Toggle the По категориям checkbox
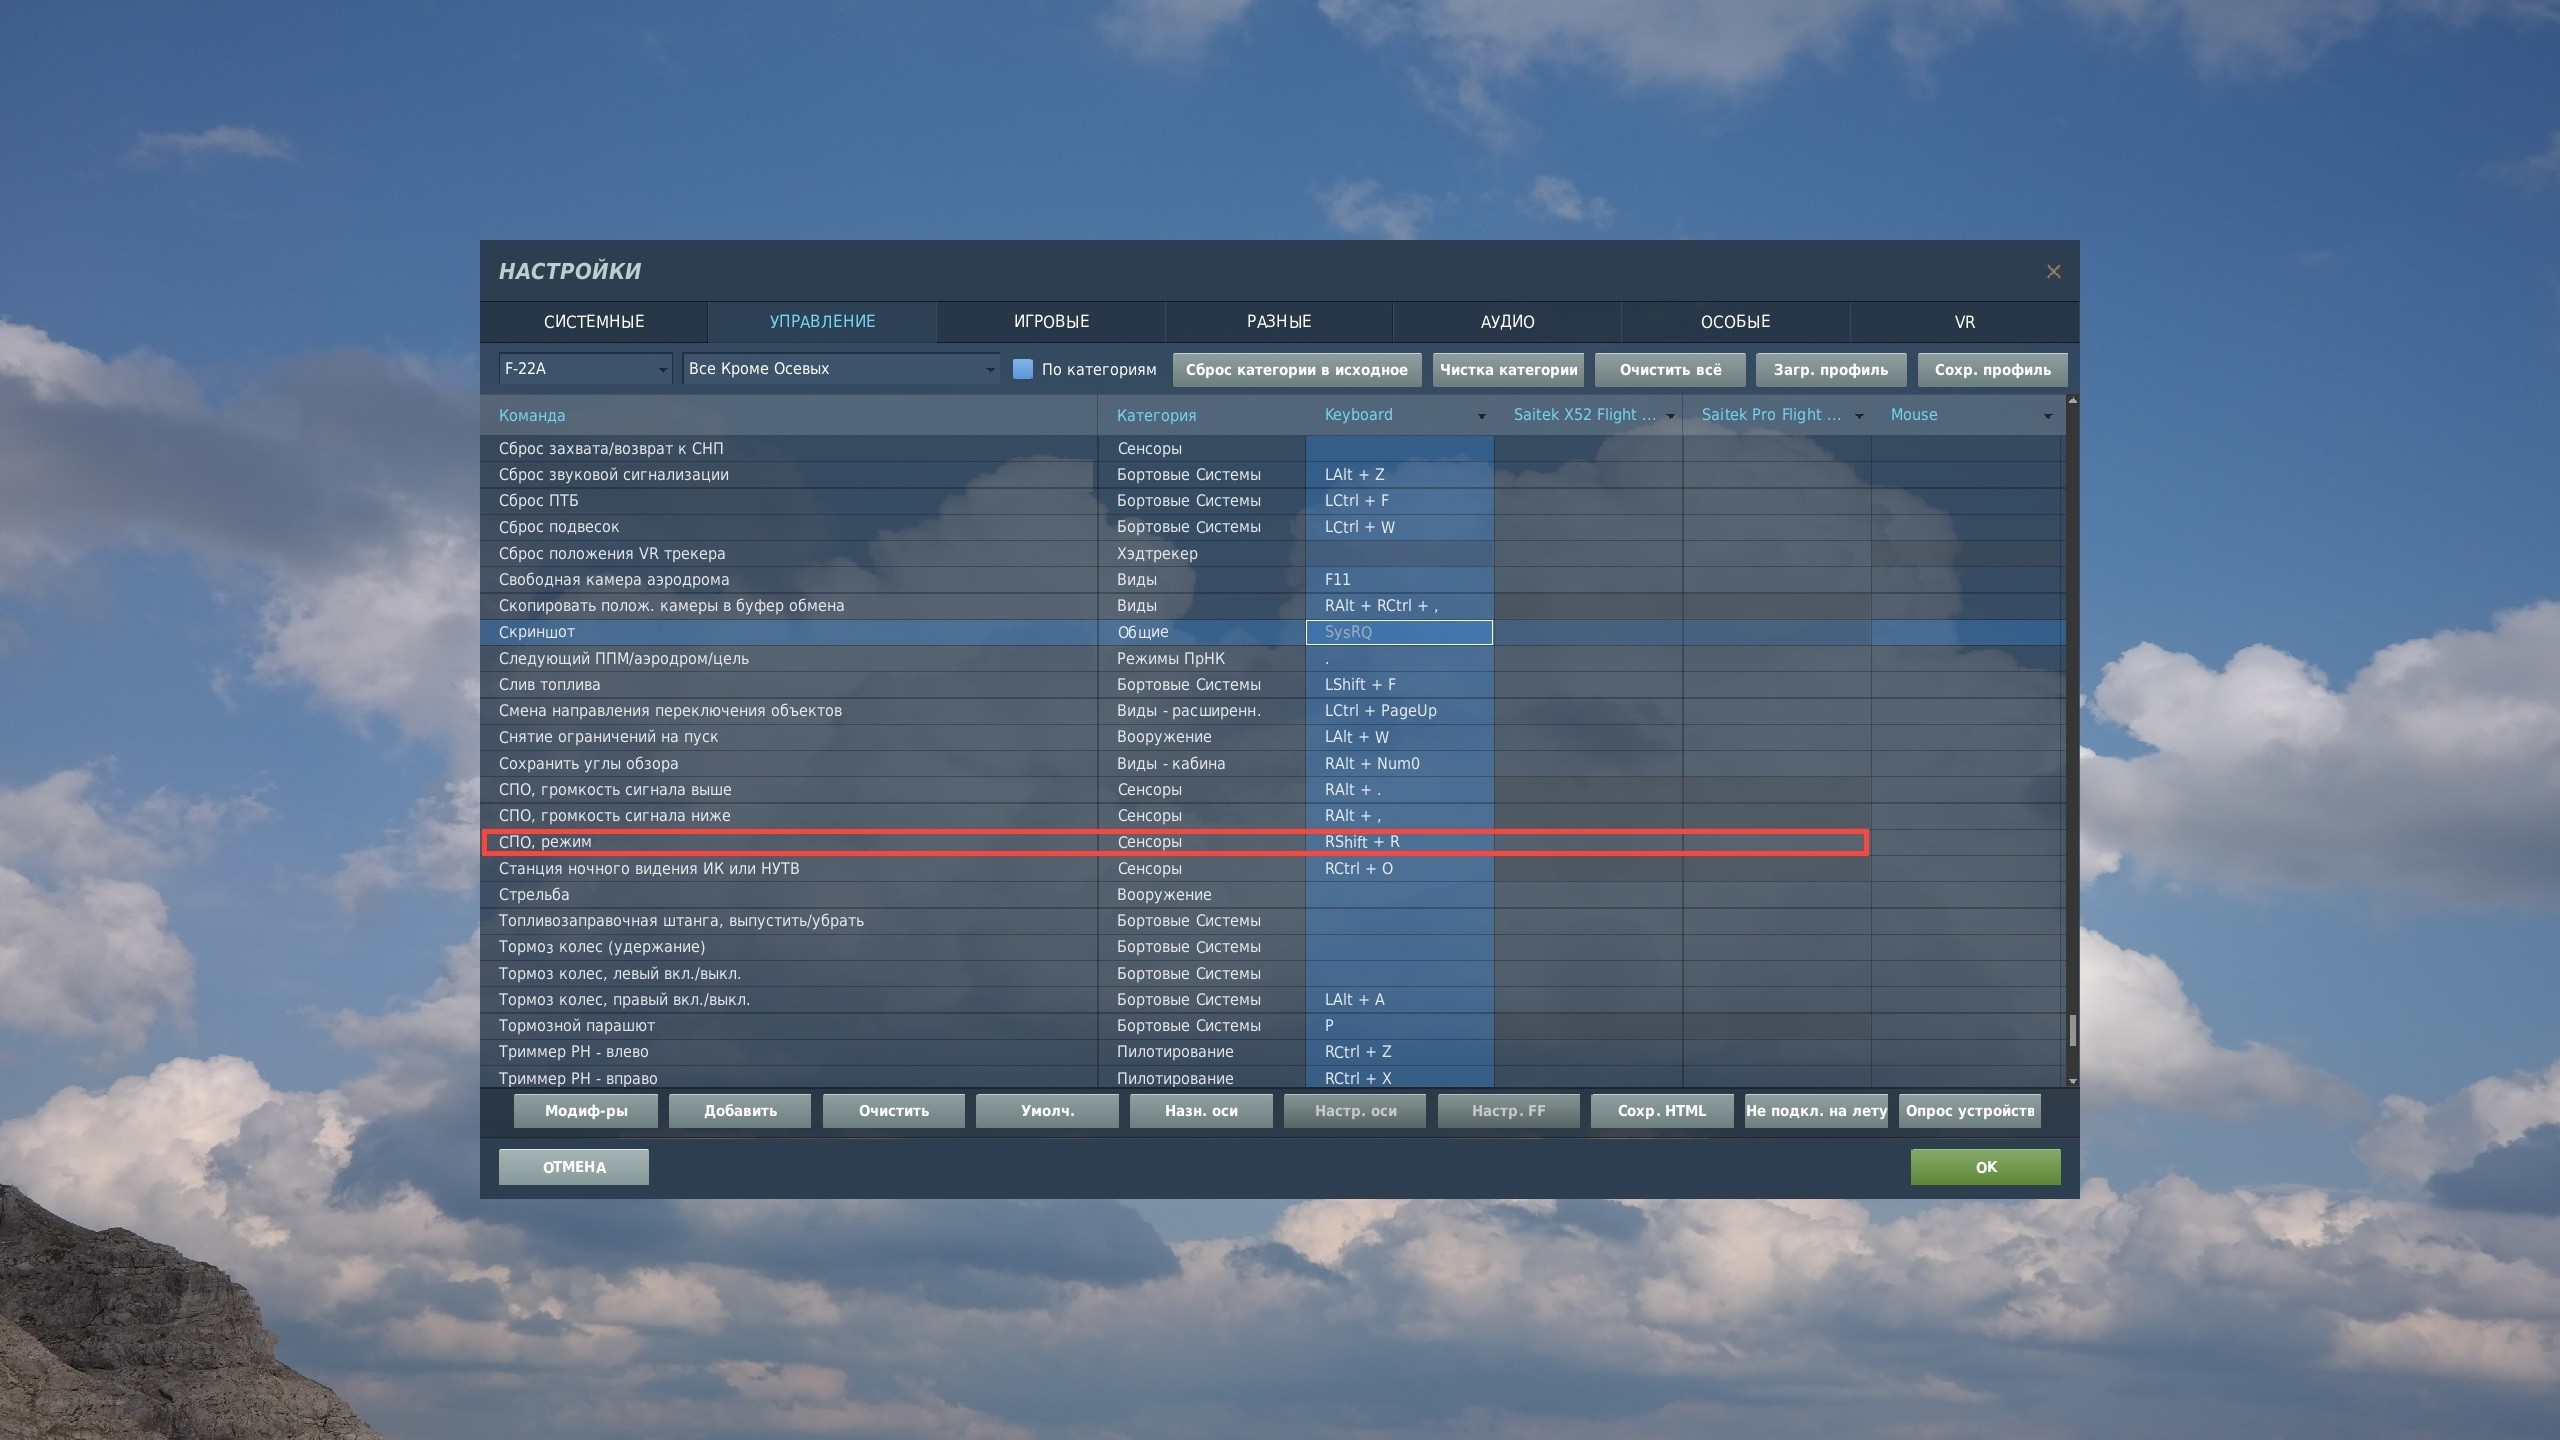Screen dimensions: 2560x1440 (1022, 369)
